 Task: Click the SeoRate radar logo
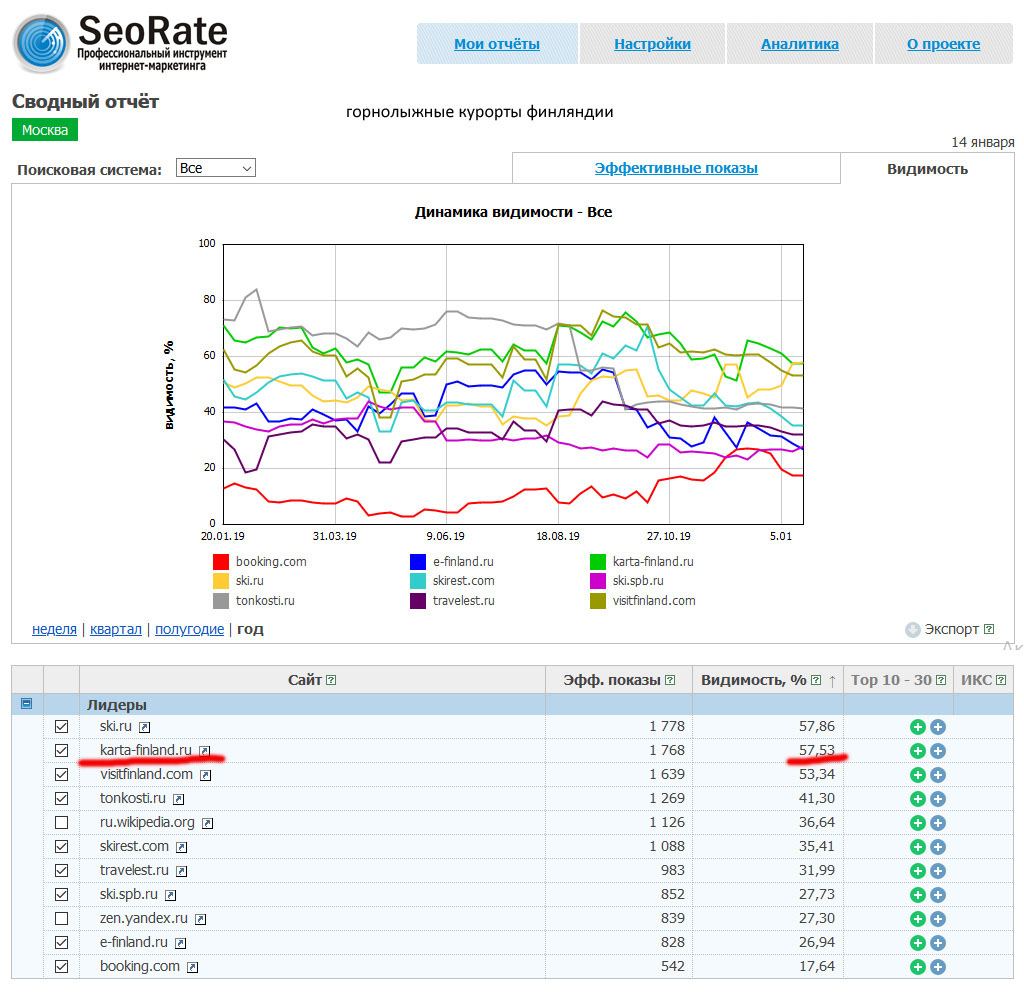coord(40,44)
